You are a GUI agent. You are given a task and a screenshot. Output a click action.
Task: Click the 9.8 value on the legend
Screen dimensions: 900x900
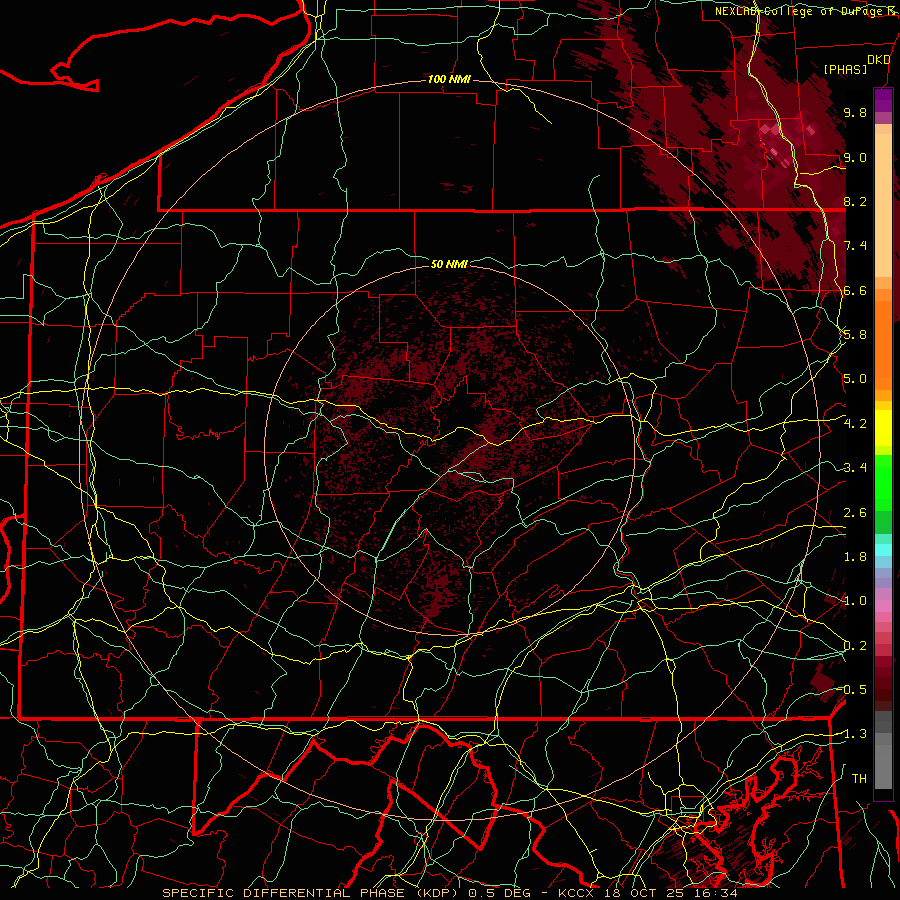[855, 112]
